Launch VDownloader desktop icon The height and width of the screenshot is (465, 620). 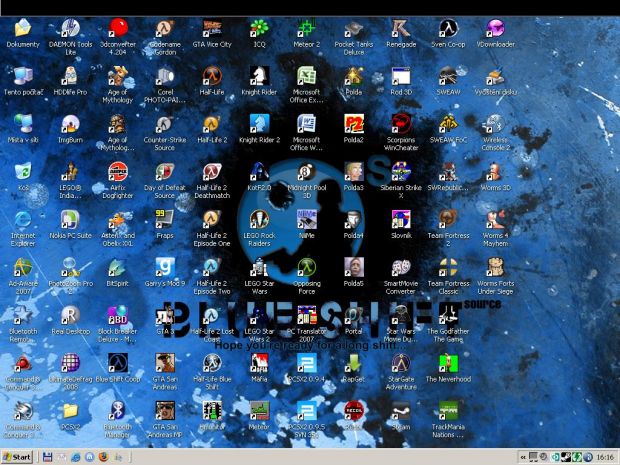tap(495, 28)
